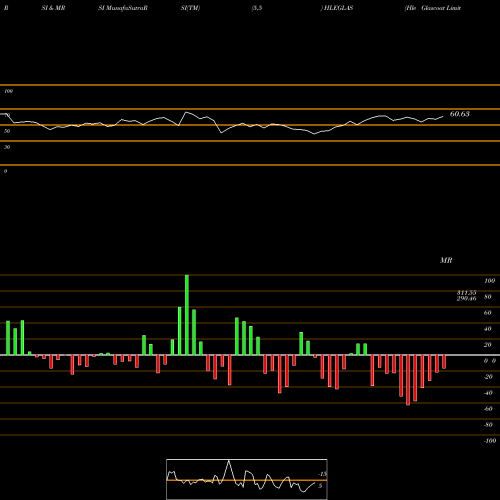Click the last red bar in MR histogram
The height and width of the screenshot is (500, 500).
(444, 362)
